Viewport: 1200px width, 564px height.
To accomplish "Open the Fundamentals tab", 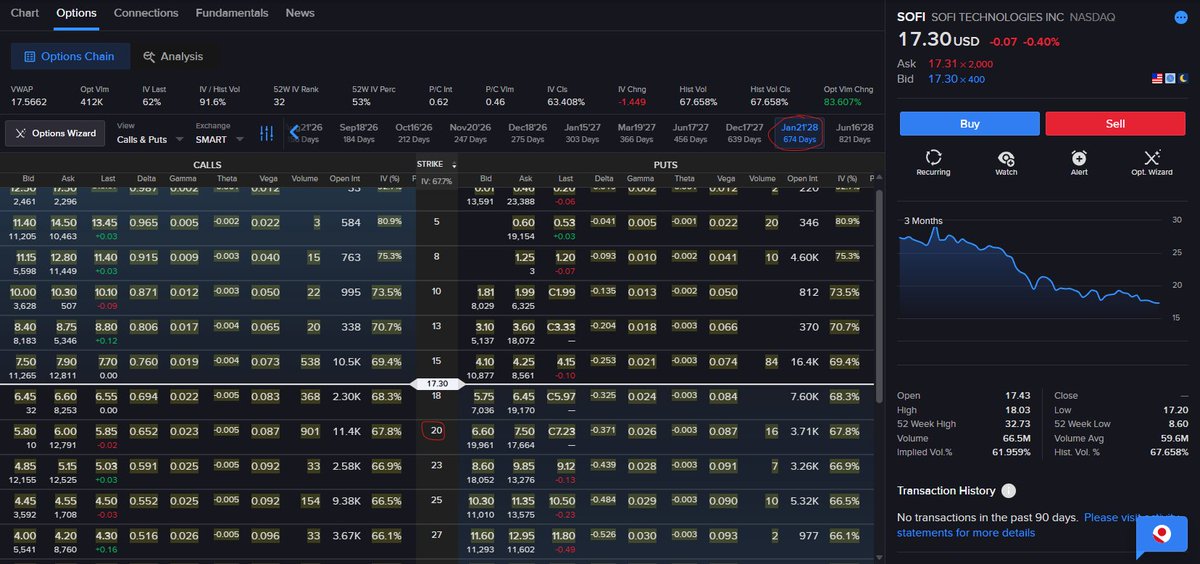I will [232, 13].
